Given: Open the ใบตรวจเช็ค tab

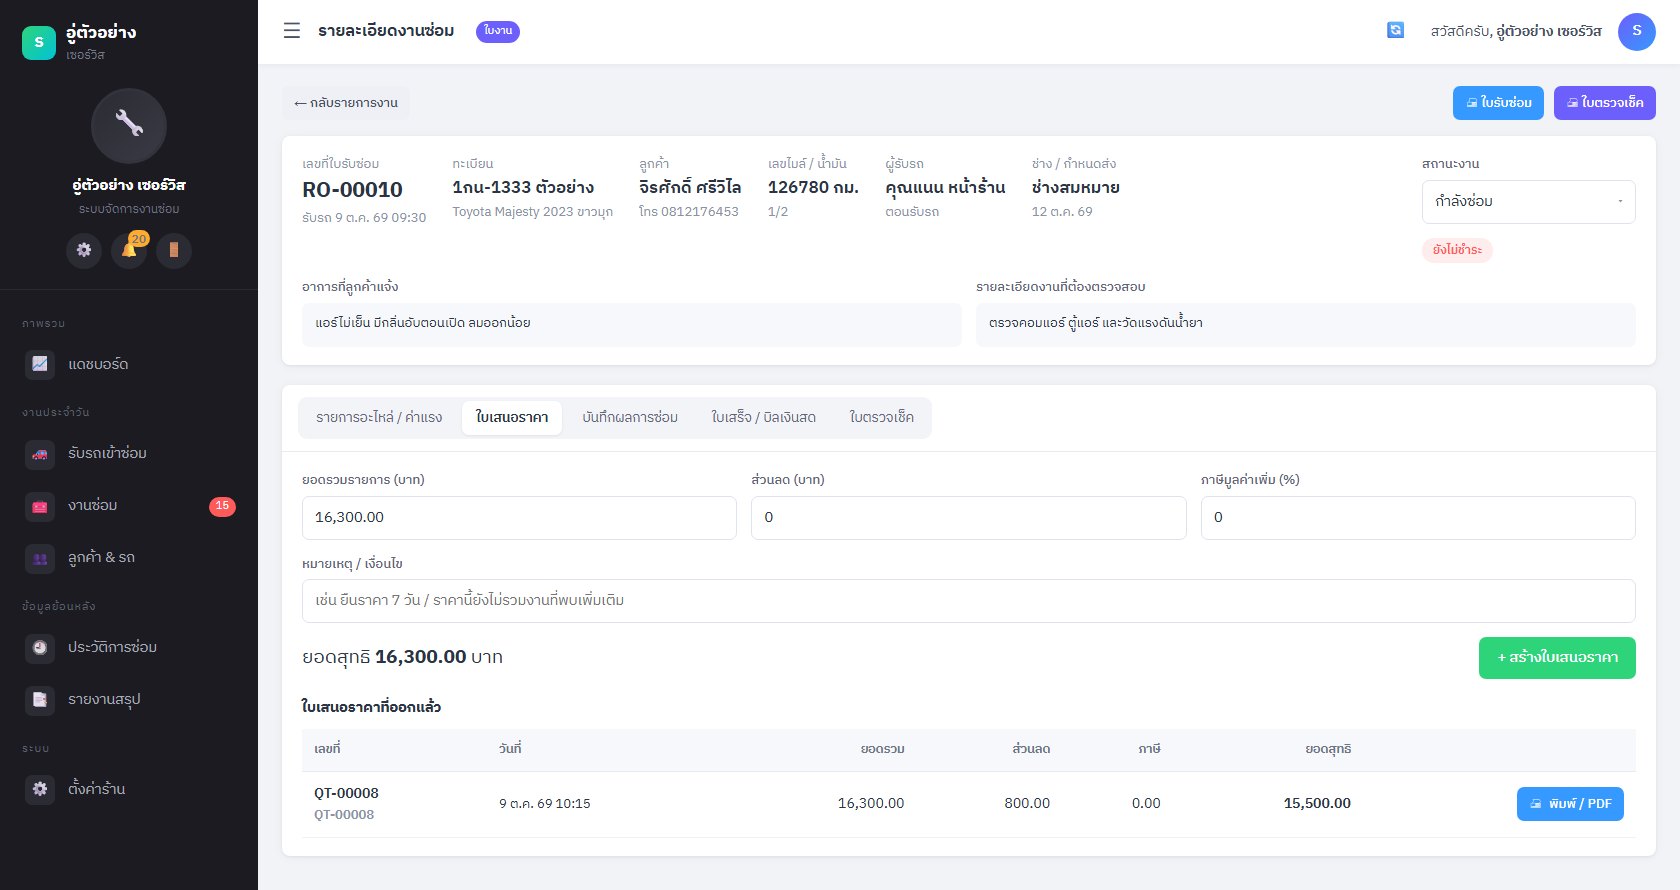Looking at the screenshot, I should point(882,418).
